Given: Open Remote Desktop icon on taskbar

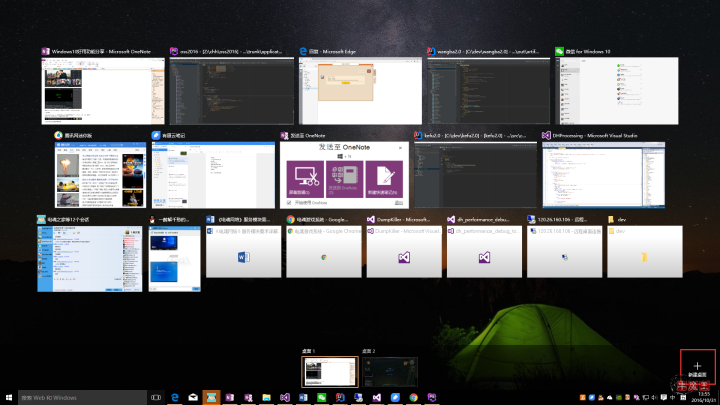Looking at the screenshot, I should coord(358,398).
